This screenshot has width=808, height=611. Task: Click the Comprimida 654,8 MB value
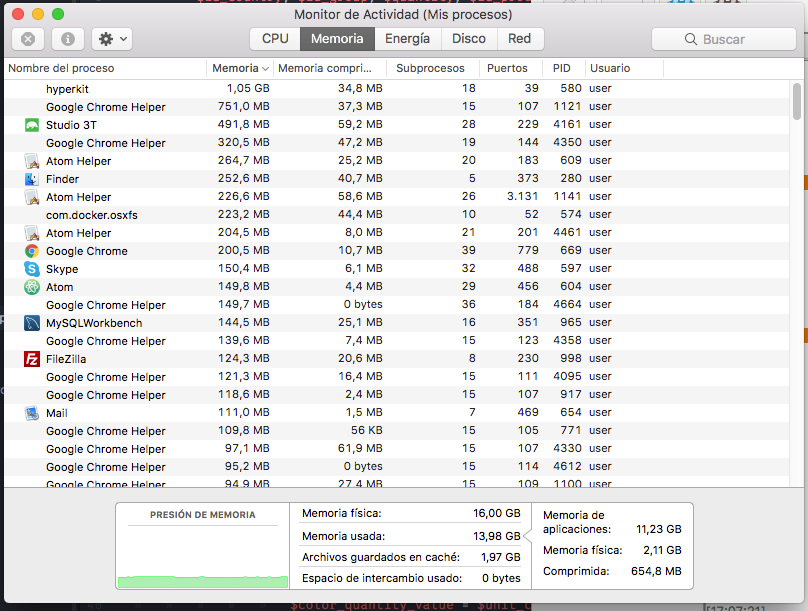coord(656,571)
